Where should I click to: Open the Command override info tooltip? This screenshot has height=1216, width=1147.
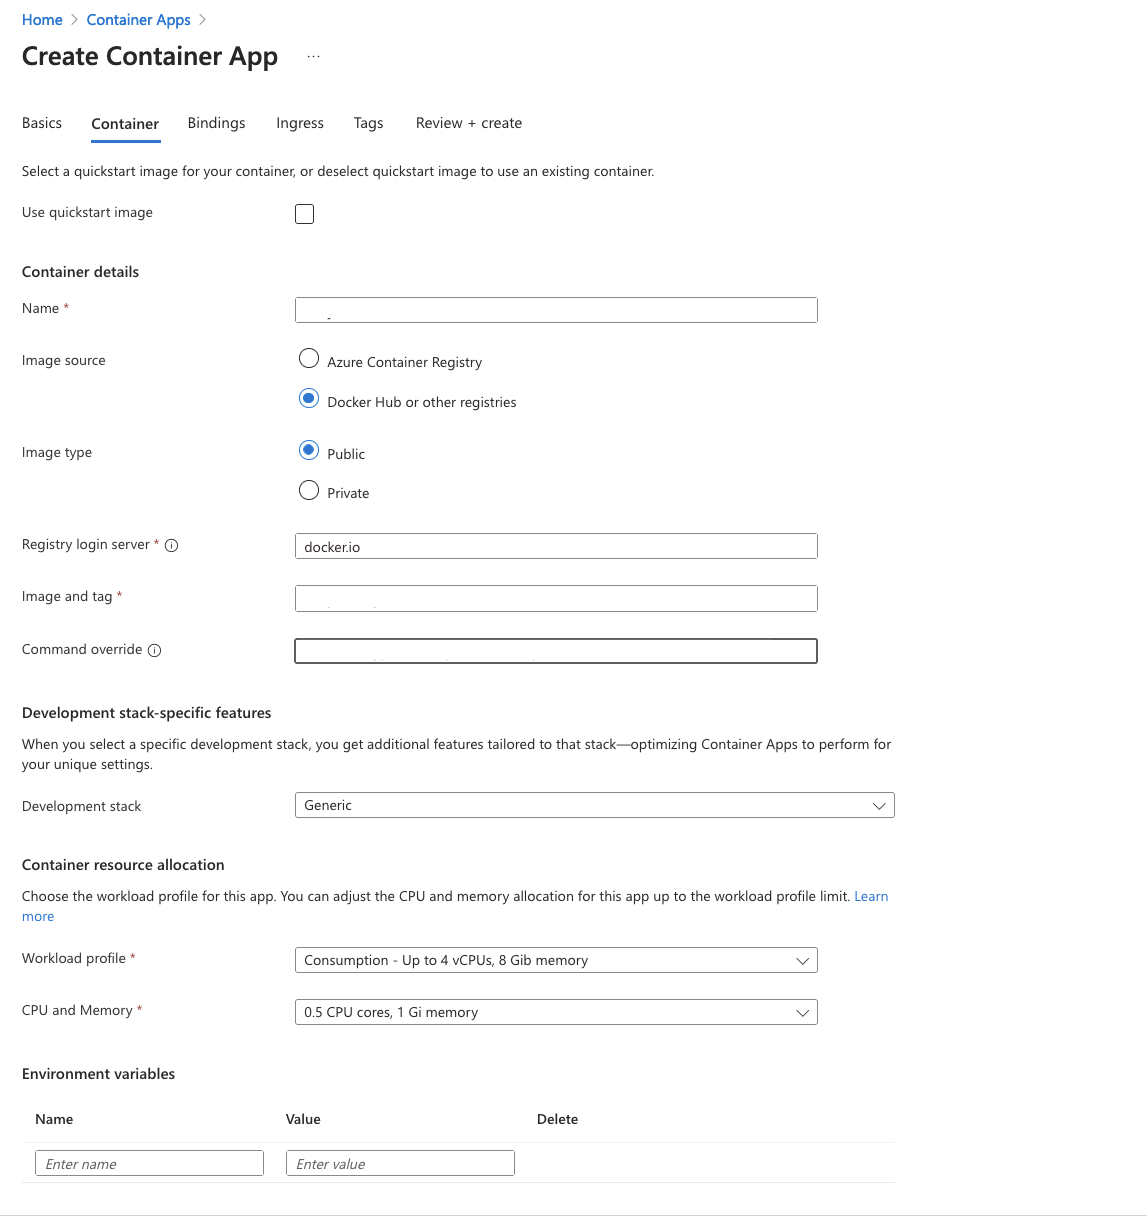coord(155,650)
